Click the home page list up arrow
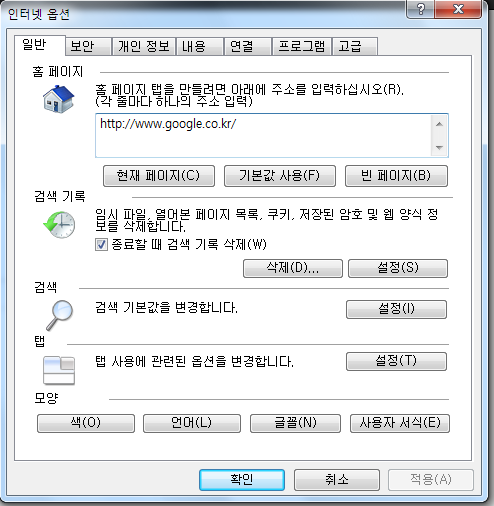Image resolution: width=494 pixels, height=506 pixels. pos(439,124)
